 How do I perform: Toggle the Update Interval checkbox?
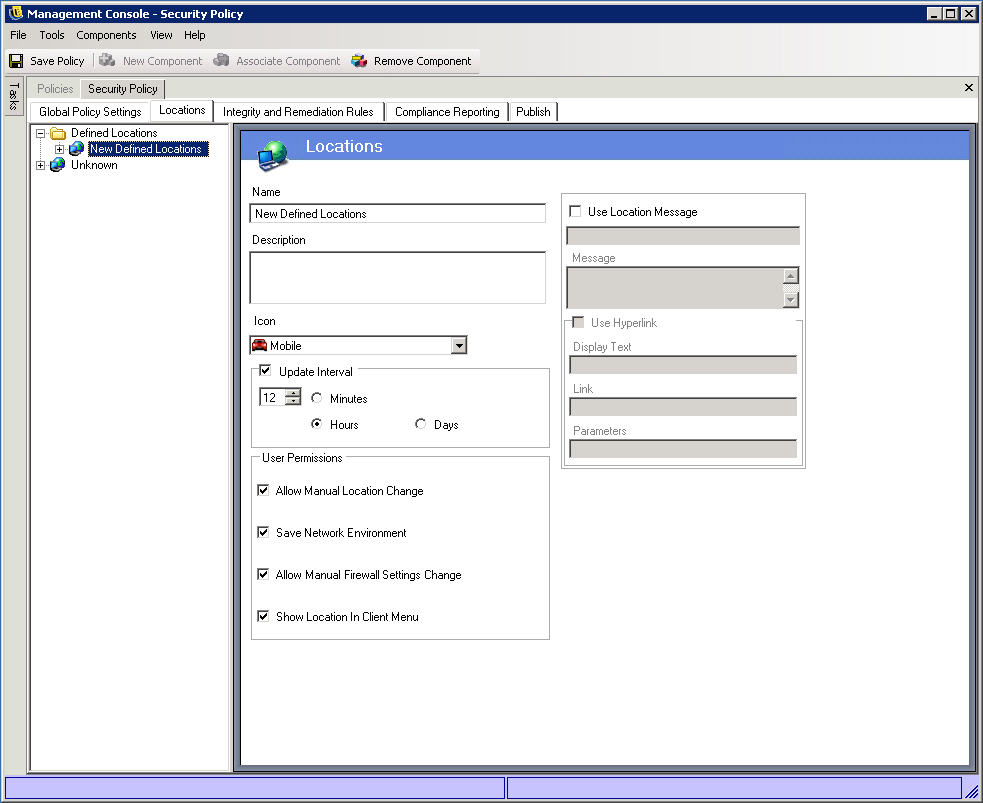[x=265, y=370]
